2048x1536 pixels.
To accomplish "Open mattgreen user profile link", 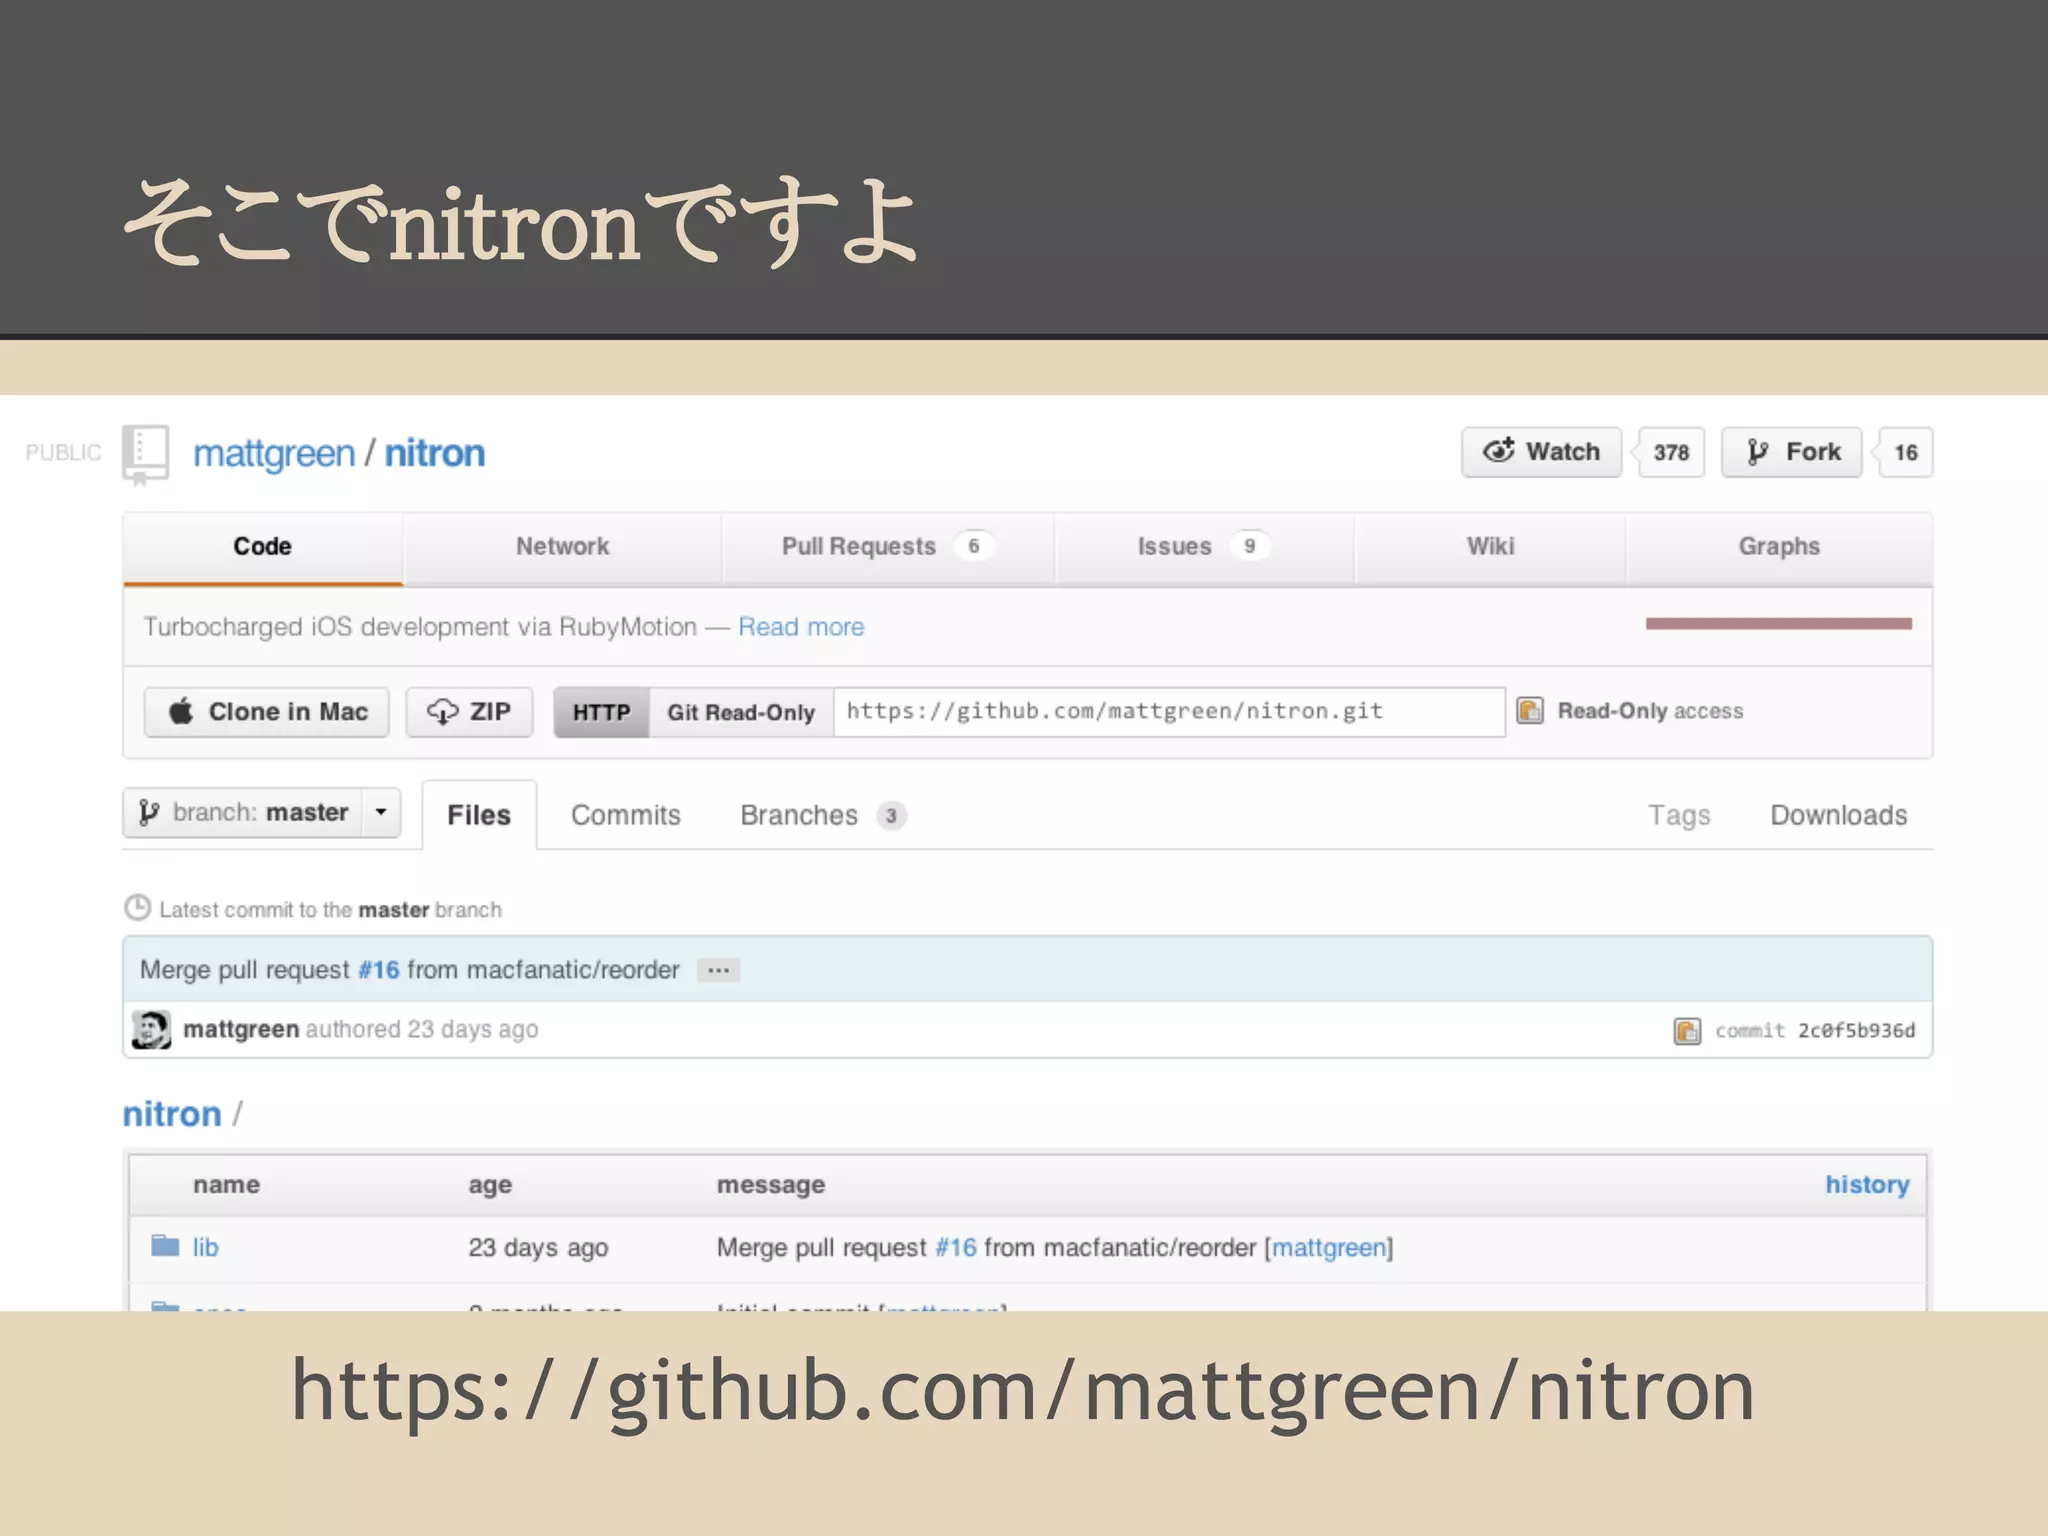I will (274, 454).
